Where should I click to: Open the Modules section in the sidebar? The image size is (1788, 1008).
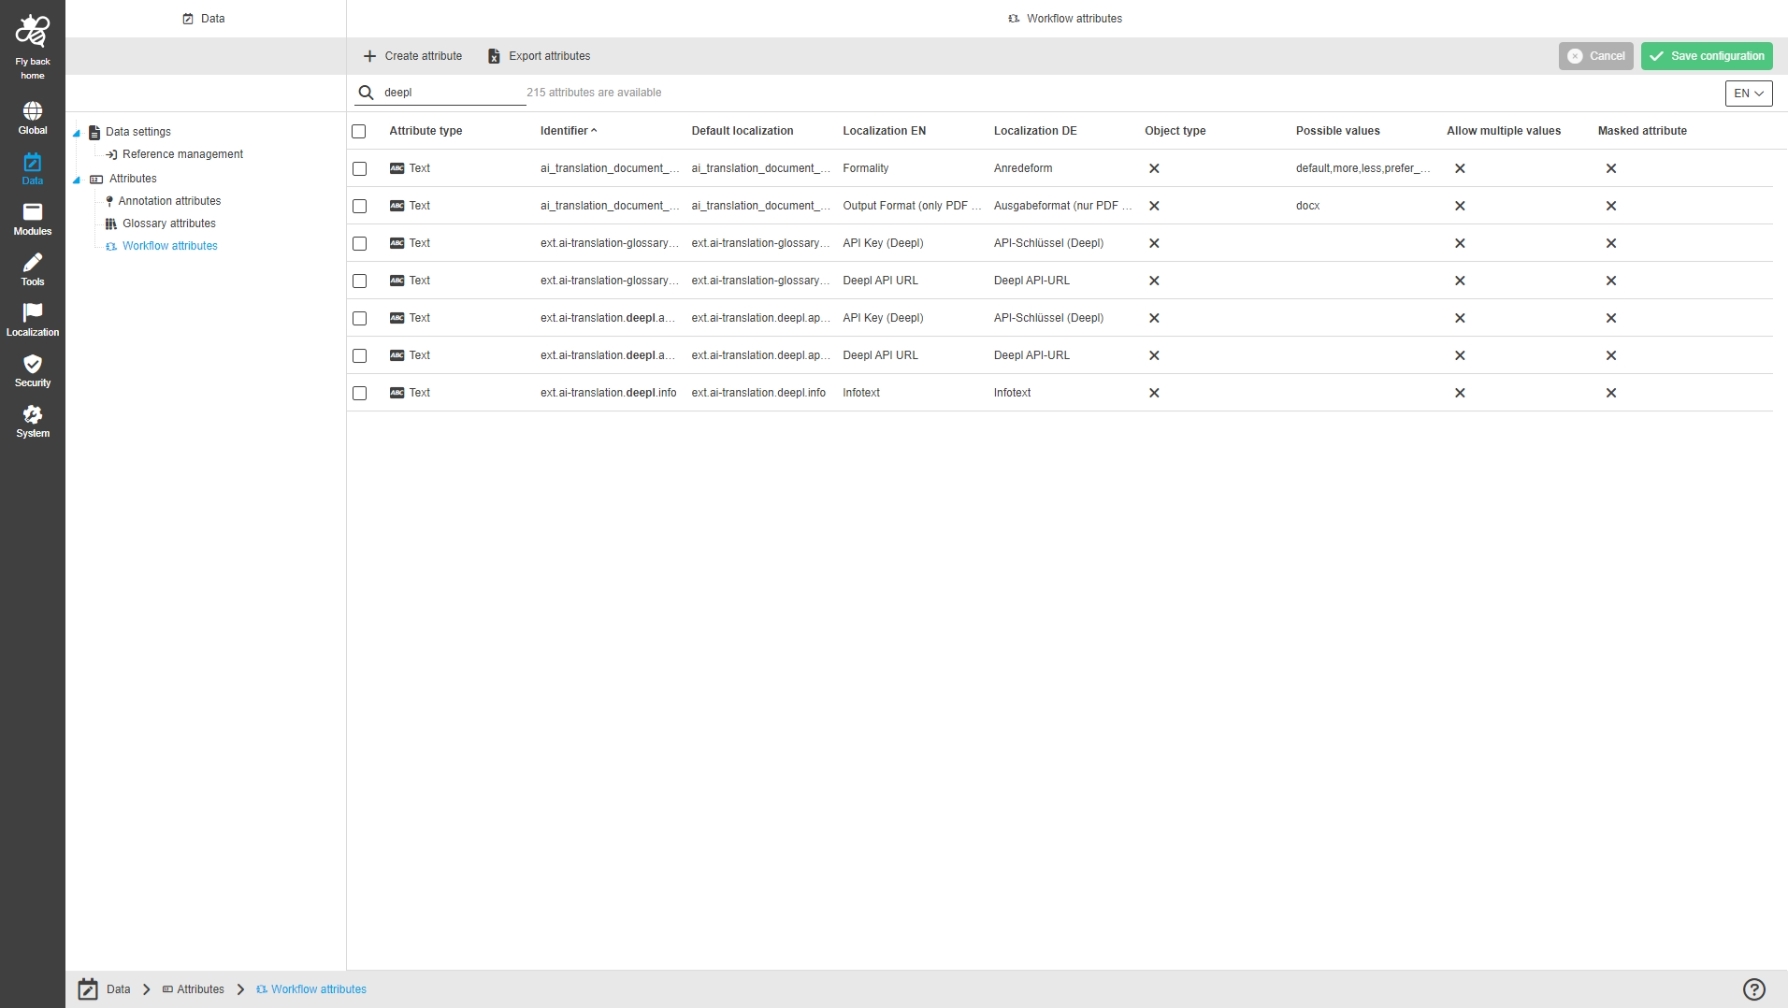click(x=32, y=219)
